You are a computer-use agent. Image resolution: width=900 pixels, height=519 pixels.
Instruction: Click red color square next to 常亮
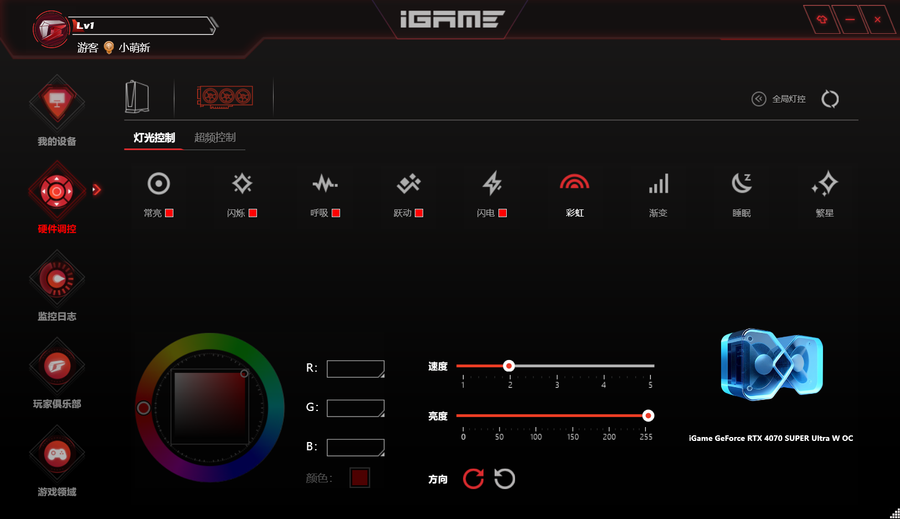[x=169, y=213]
